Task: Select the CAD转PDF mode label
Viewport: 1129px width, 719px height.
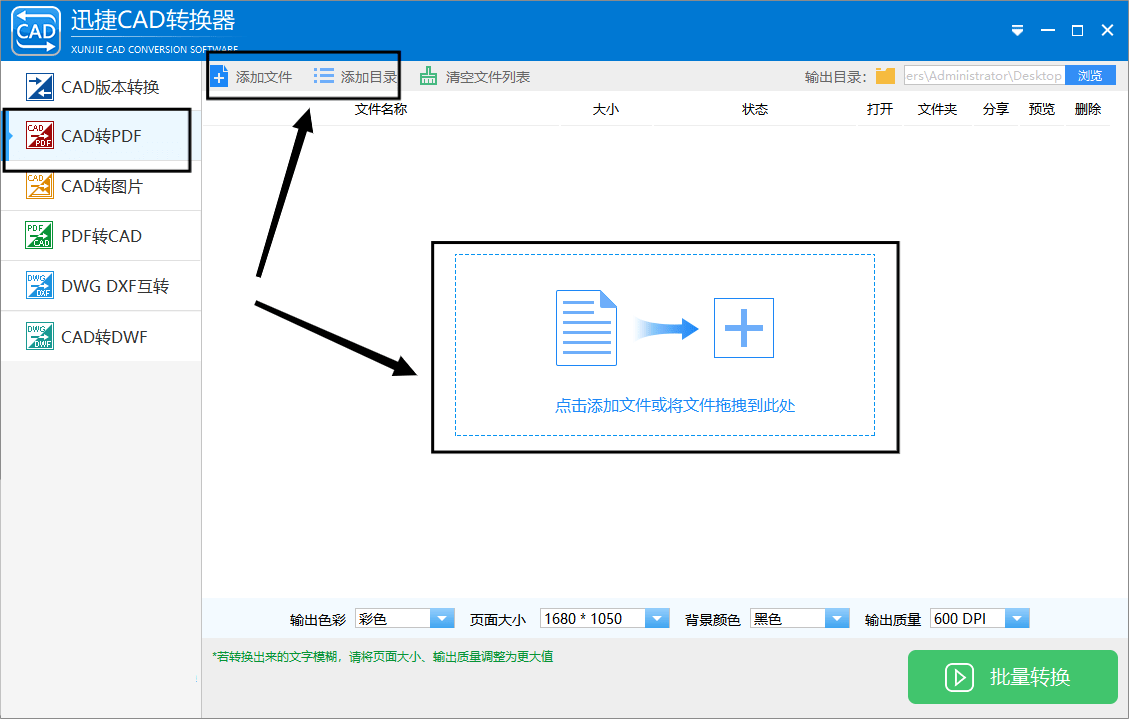Action: (x=102, y=136)
